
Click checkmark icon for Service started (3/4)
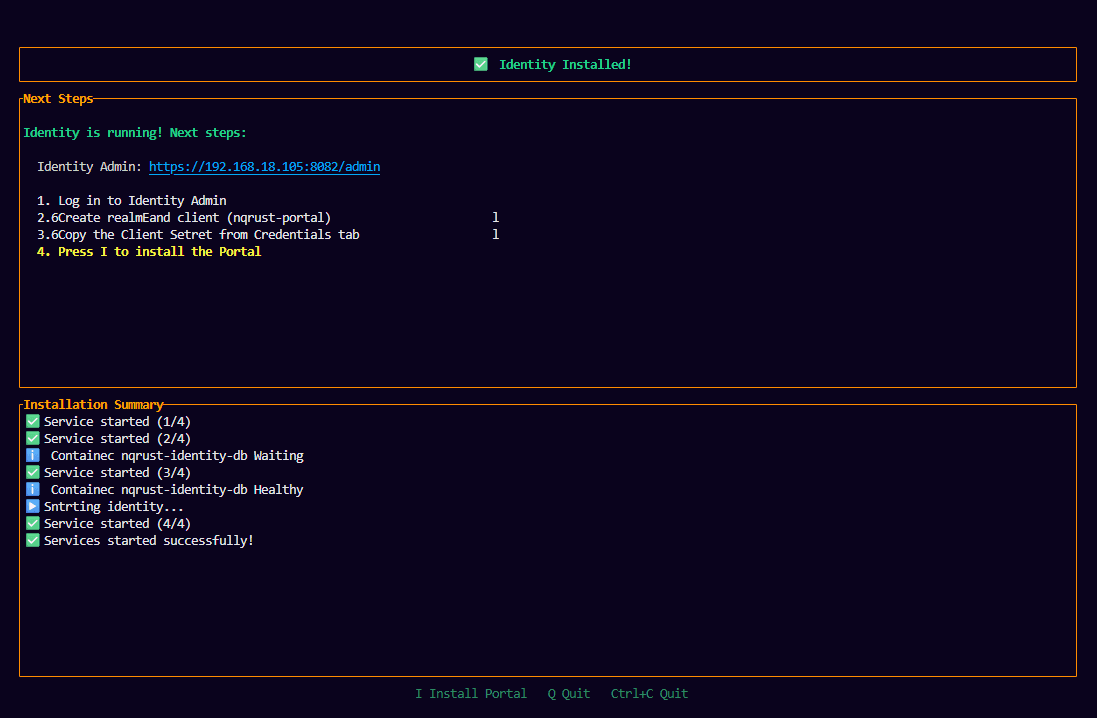point(33,472)
